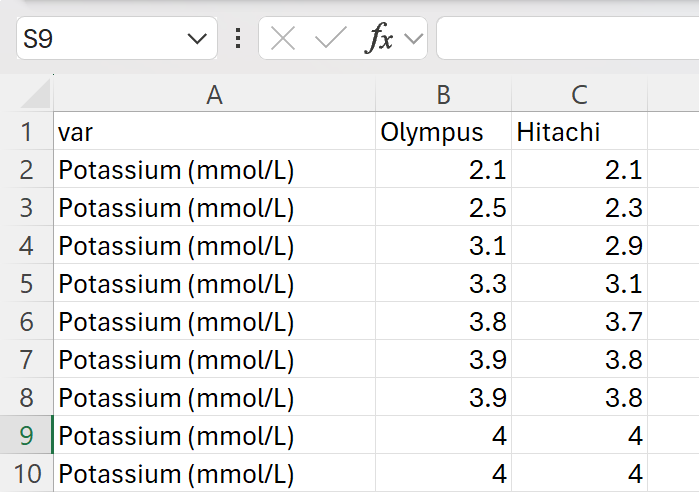Select the Hitachi cell in C1
699x492 pixels.
click(x=579, y=132)
